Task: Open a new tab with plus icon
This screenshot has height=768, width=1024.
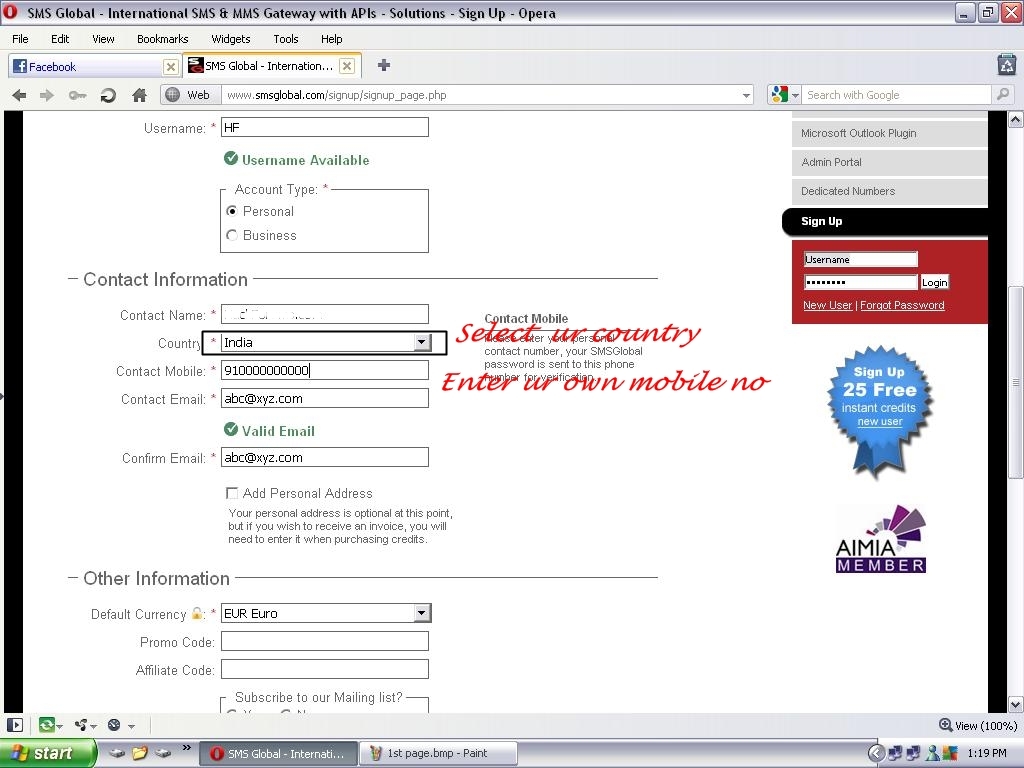Action: point(384,65)
